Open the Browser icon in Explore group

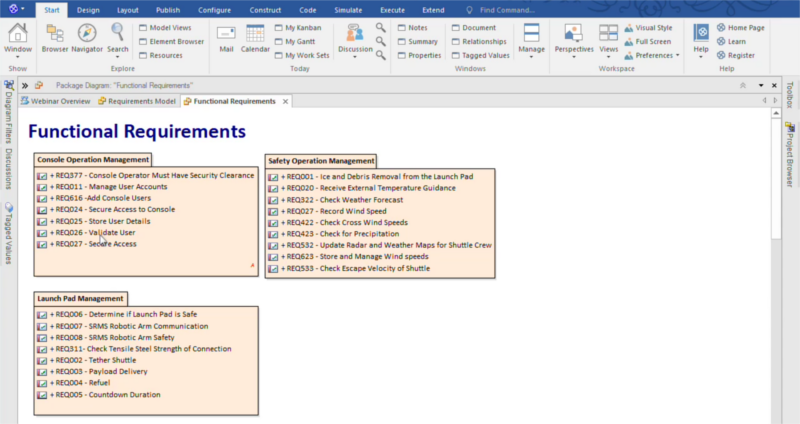55,35
